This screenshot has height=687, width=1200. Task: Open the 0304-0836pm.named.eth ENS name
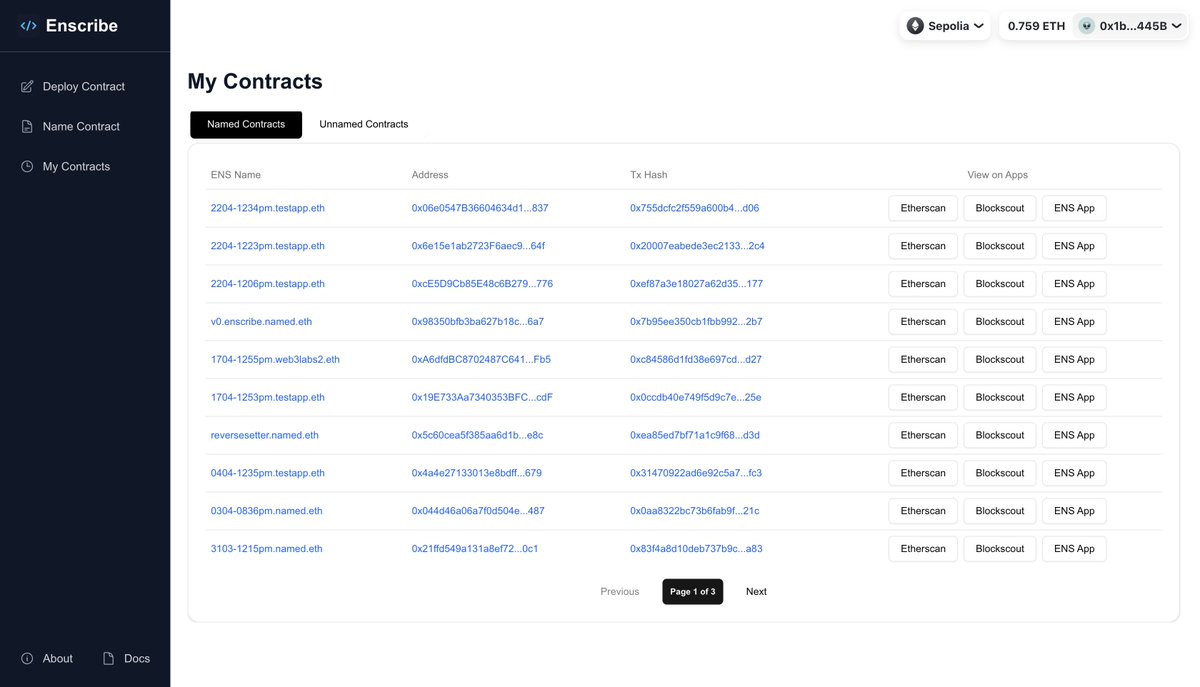click(267, 511)
